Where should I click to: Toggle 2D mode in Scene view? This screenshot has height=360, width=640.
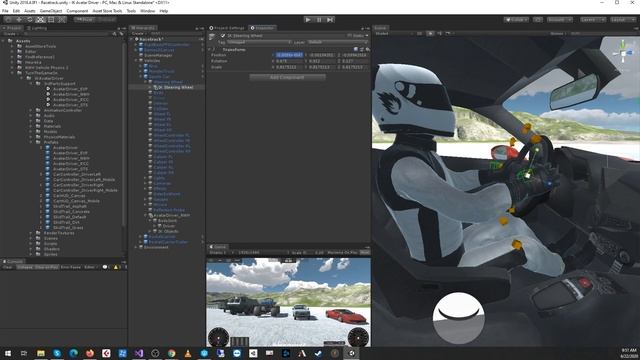pyautogui.click(x=420, y=33)
